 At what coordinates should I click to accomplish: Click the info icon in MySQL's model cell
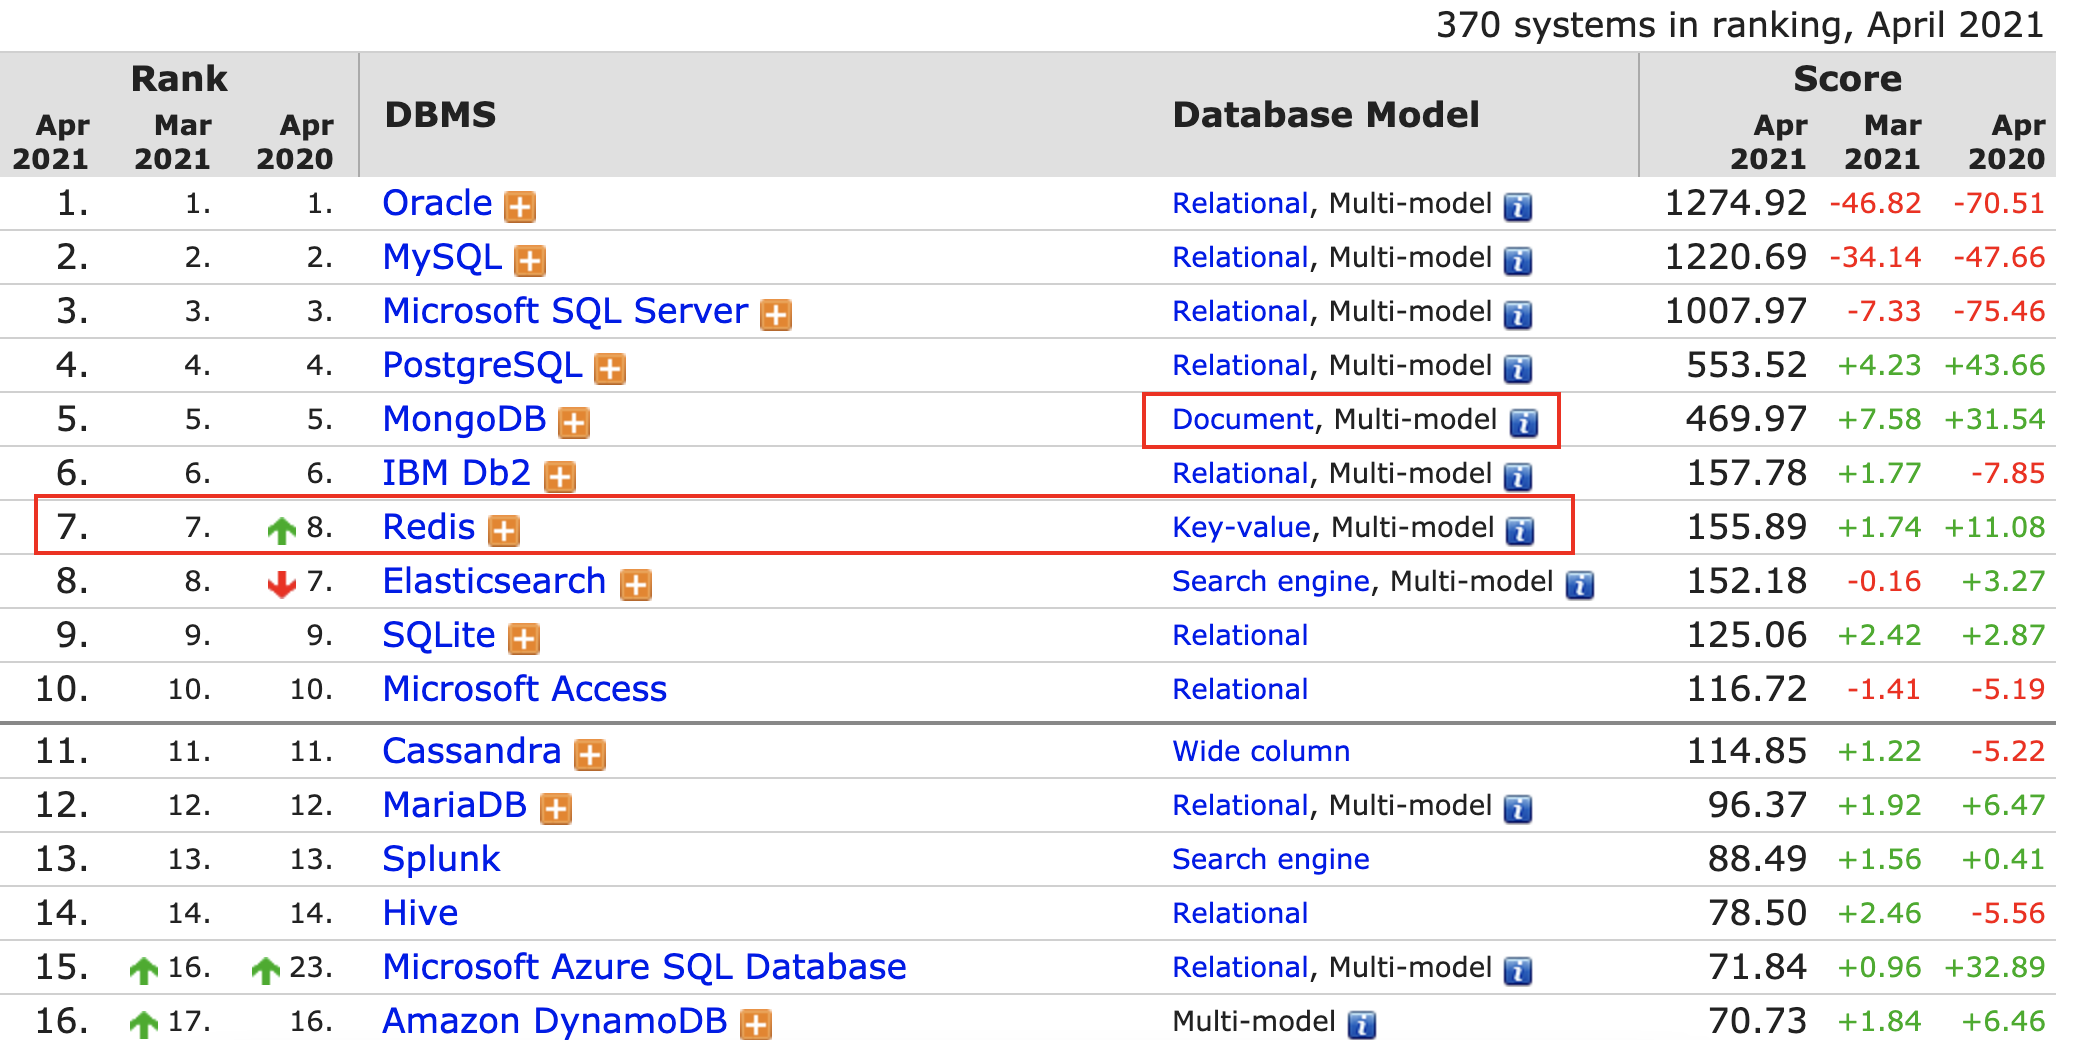(1518, 261)
